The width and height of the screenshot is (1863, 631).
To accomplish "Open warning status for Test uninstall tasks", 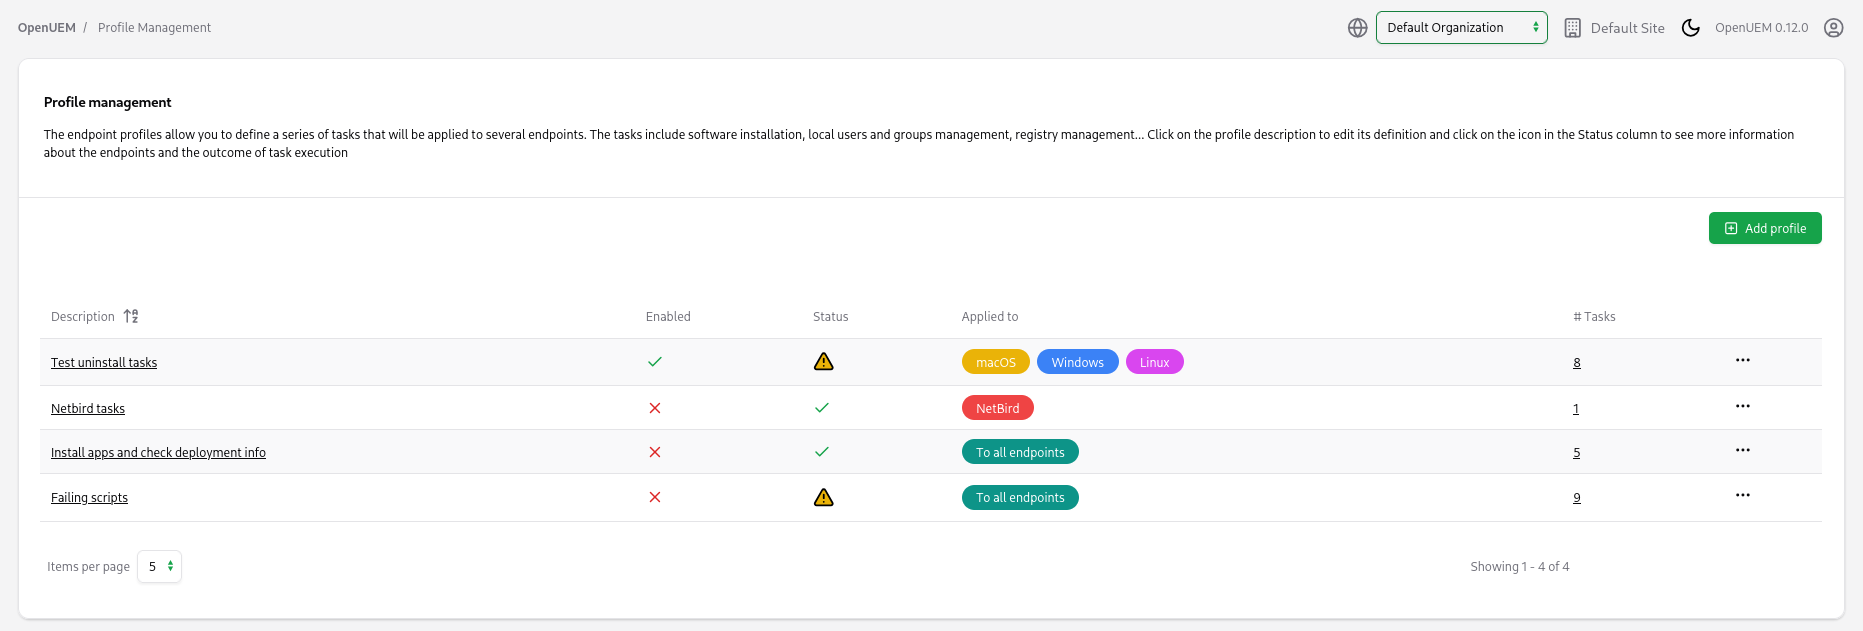I will point(823,362).
